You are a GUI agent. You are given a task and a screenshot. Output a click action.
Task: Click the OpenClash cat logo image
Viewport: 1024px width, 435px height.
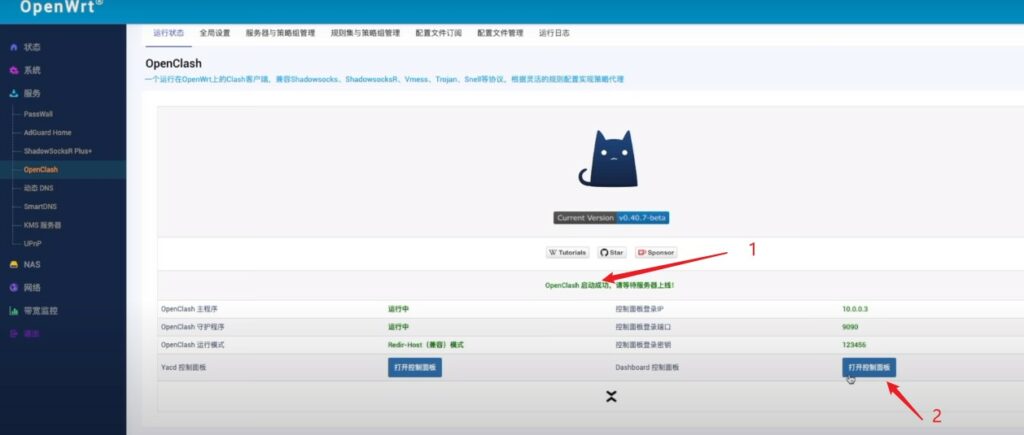(x=608, y=159)
